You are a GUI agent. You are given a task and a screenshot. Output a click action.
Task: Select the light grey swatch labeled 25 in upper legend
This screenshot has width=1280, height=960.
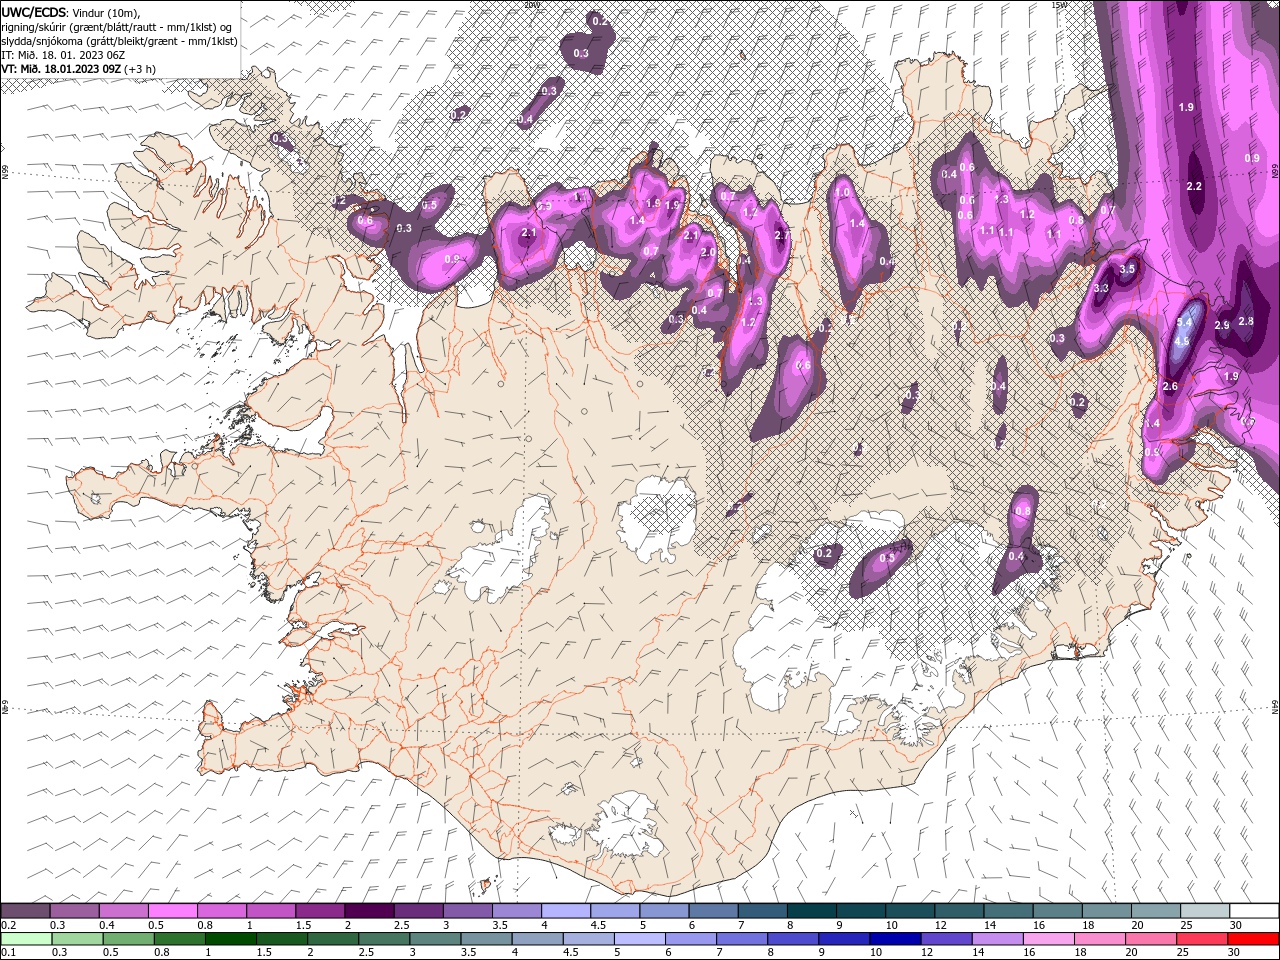pyautogui.click(x=1204, y=910)
